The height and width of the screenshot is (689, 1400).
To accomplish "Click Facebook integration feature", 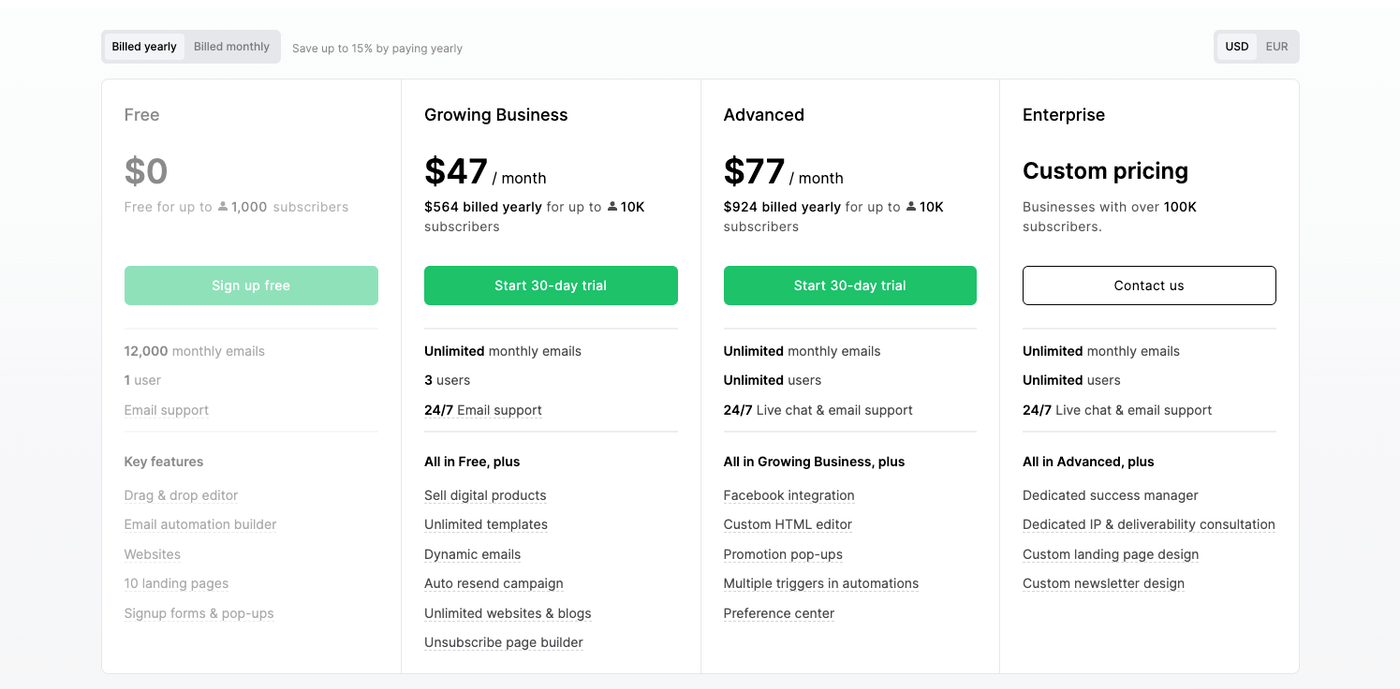I will (789, 495).
